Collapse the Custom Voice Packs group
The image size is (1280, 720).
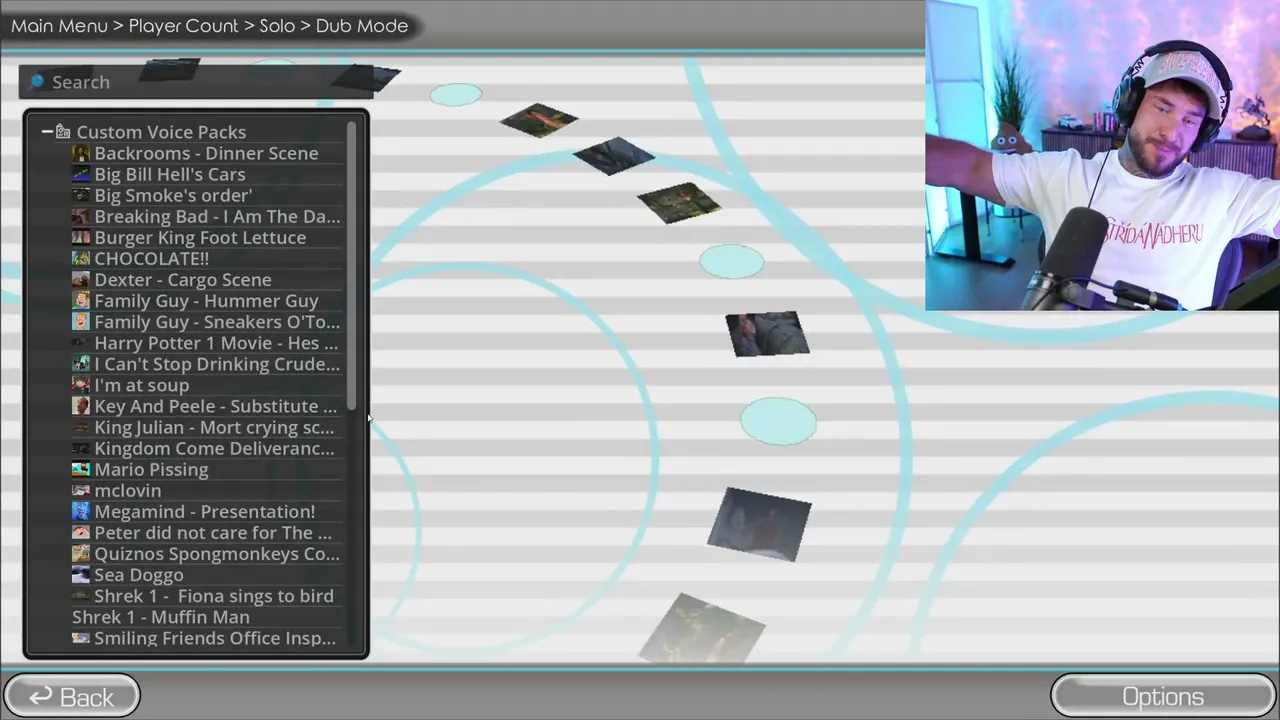(x=46, y=132)
